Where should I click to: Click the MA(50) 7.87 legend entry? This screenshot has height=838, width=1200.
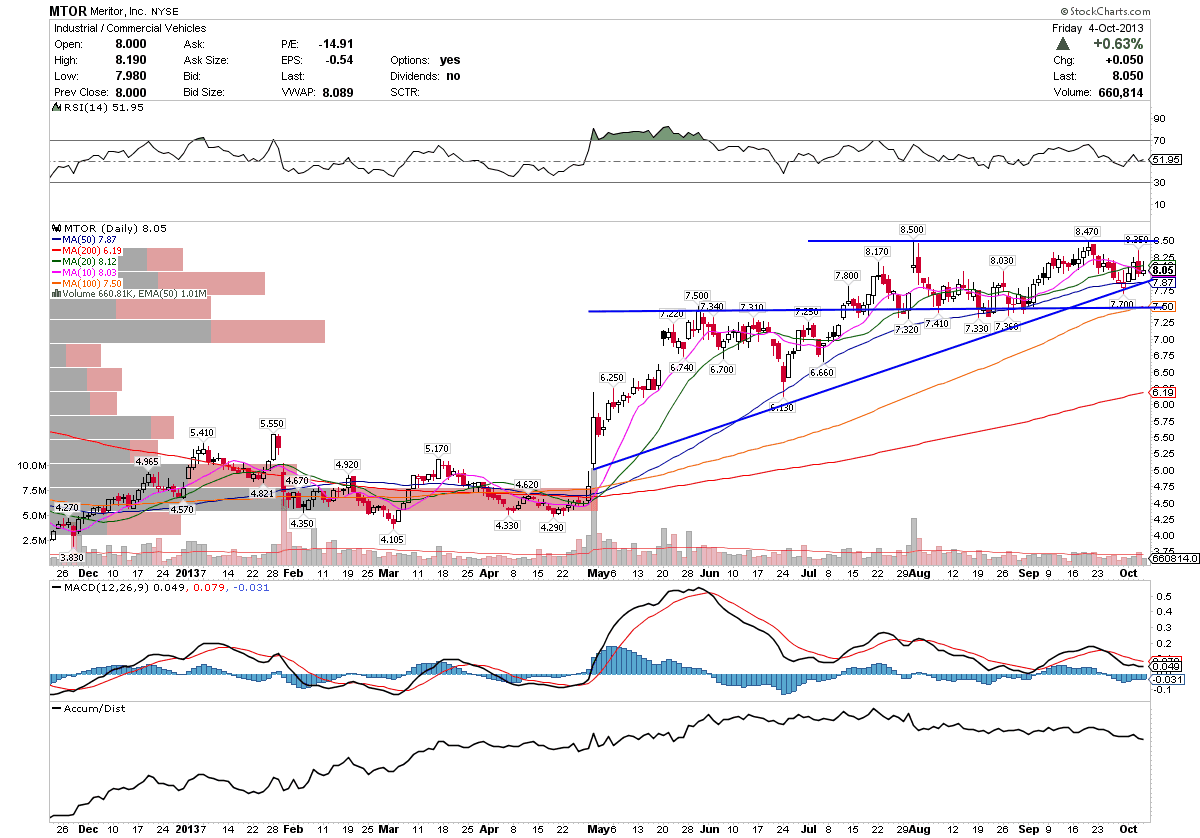(x=85, y=240)
